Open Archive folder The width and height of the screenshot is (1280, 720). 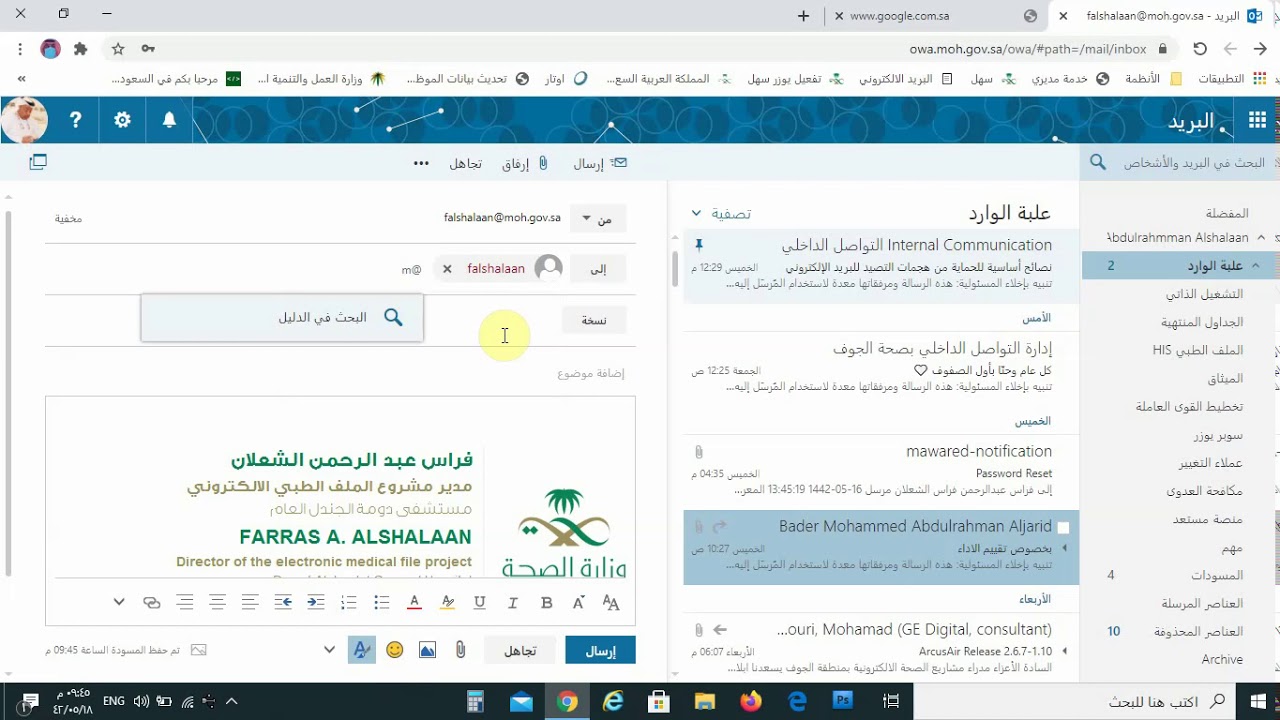1222,659
